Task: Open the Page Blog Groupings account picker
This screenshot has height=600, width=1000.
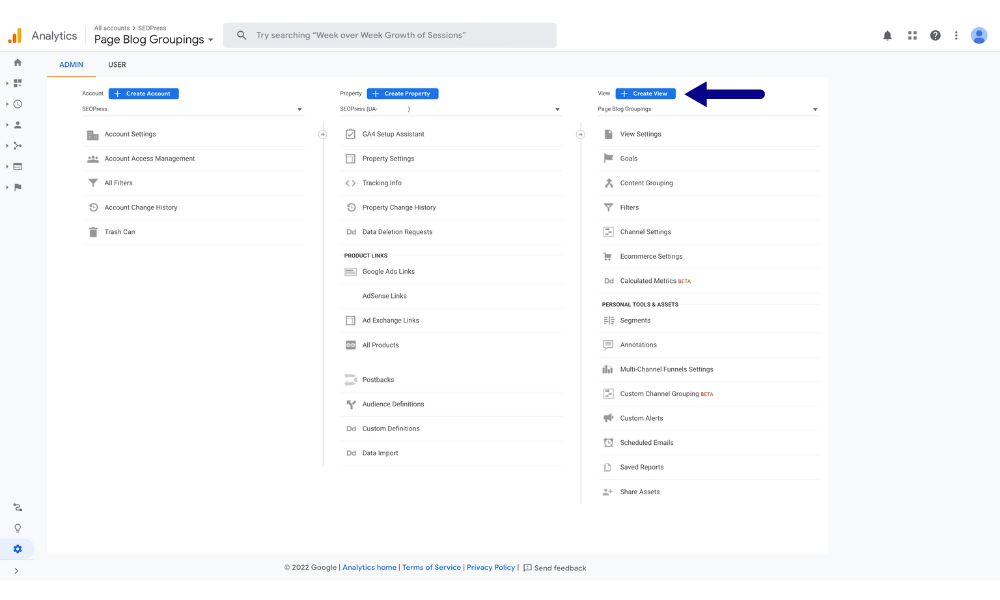Action: (x=153, y=40)
